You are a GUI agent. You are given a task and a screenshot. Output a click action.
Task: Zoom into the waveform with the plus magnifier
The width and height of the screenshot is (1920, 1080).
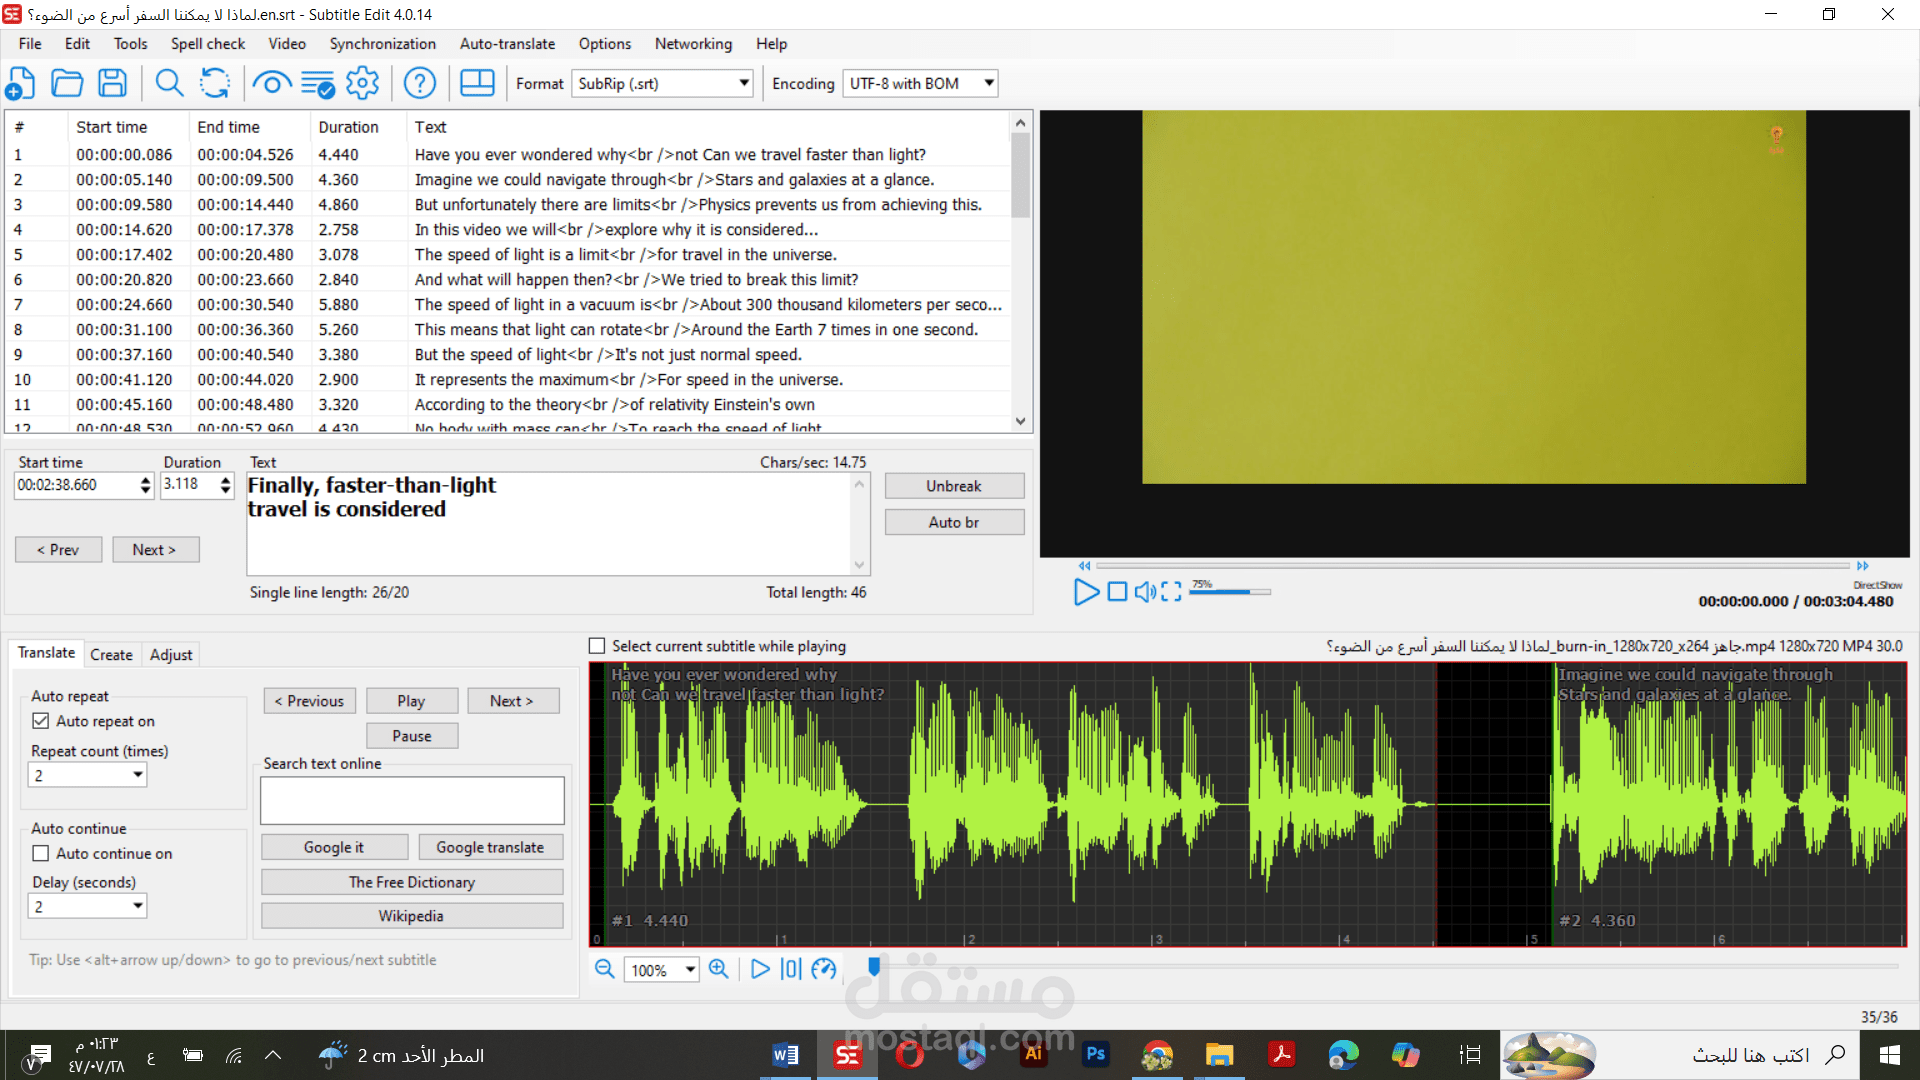(x=719, y=969)
